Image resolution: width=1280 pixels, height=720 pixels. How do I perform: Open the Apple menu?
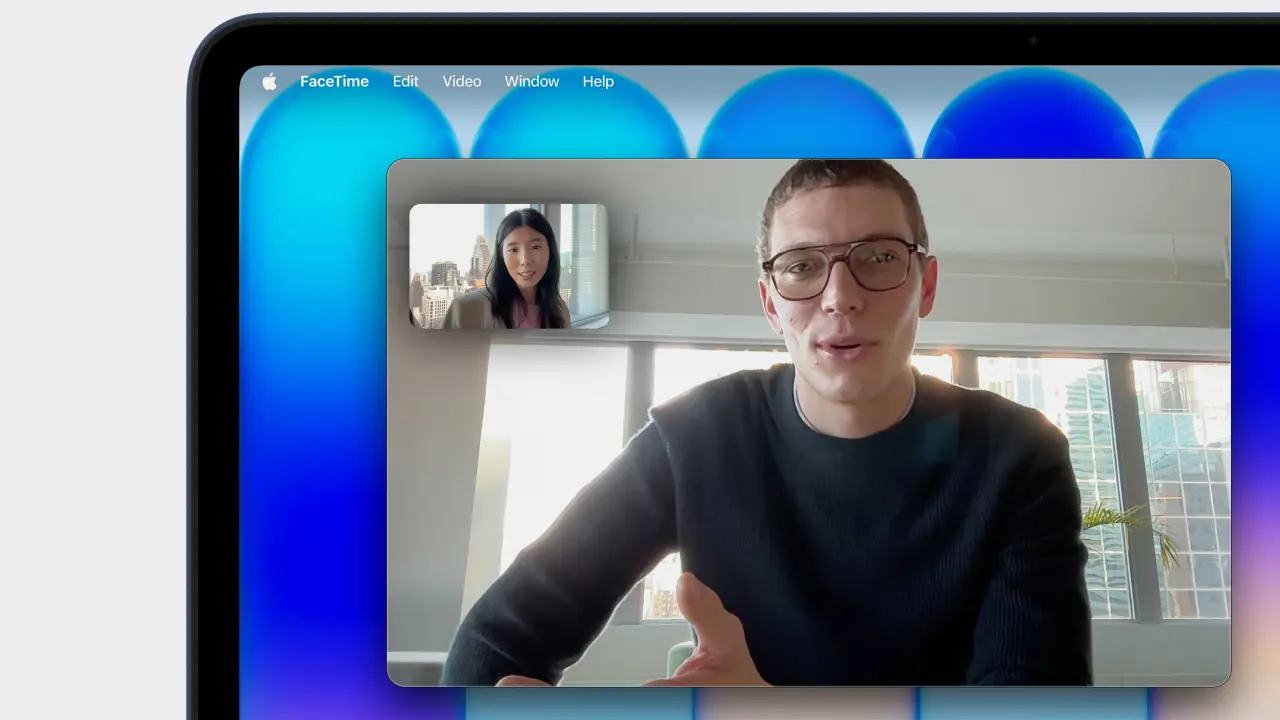269,82
